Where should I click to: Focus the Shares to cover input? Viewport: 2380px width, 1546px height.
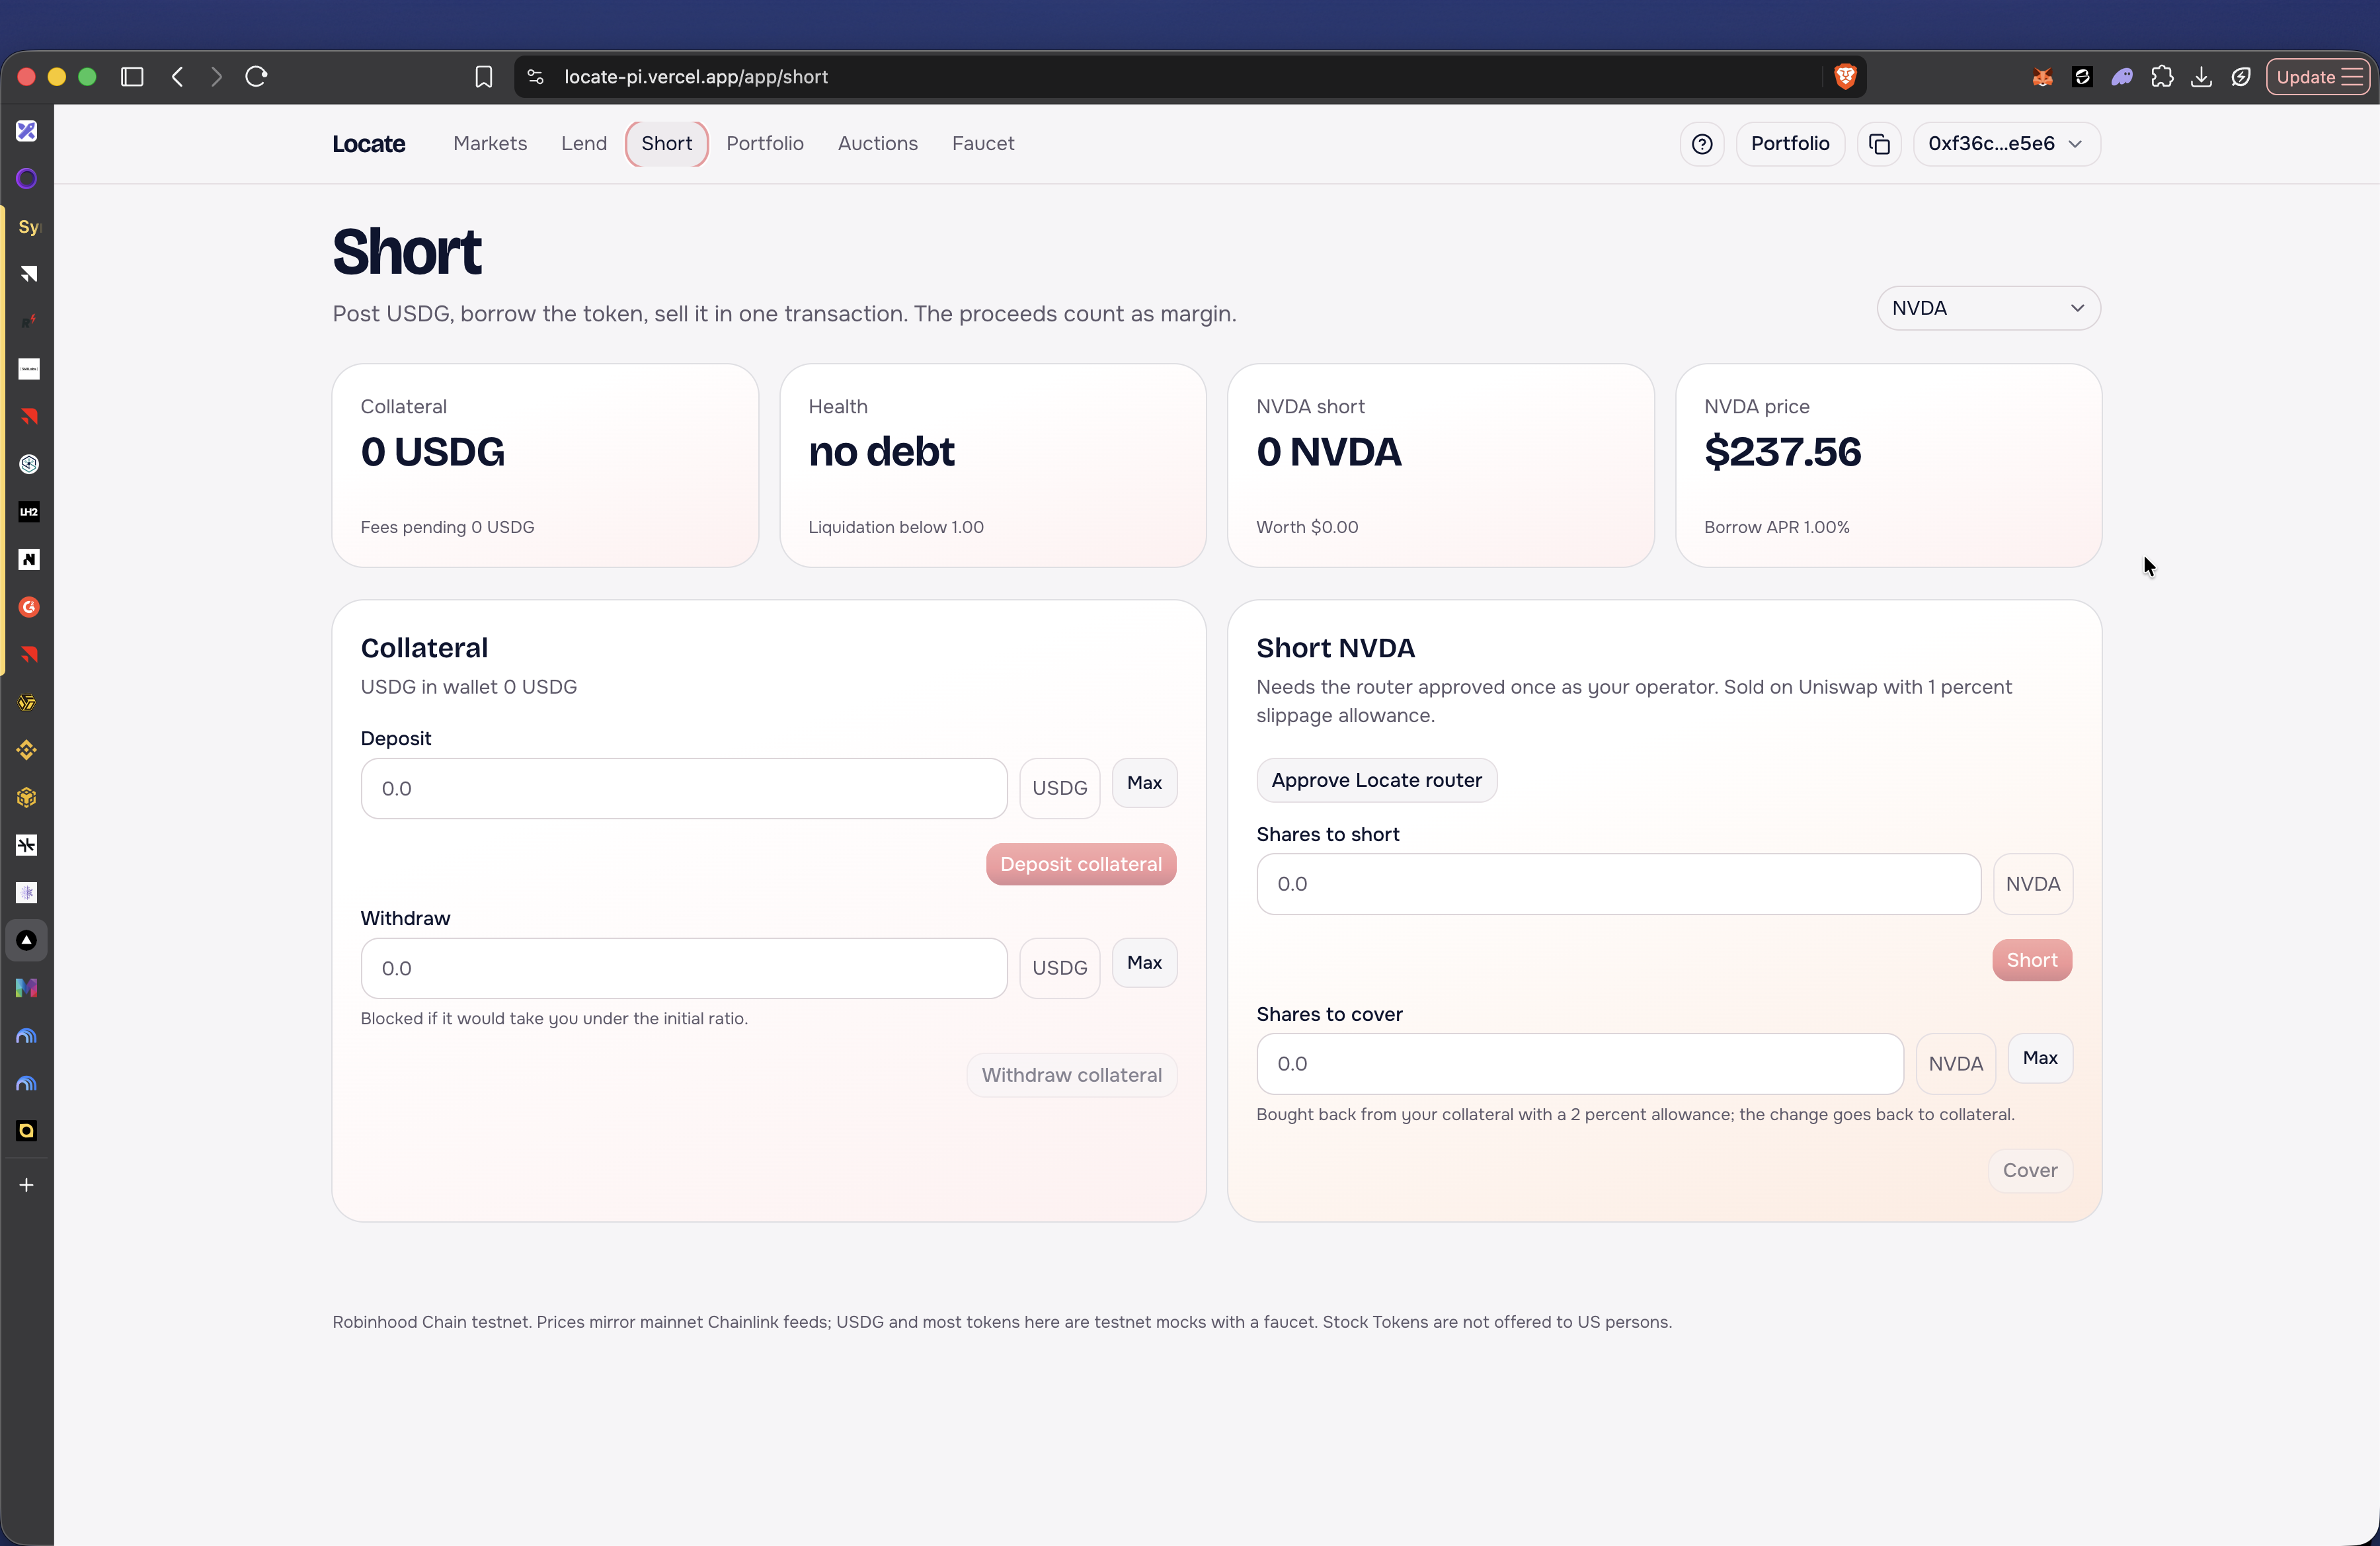coord(1580,1064)
